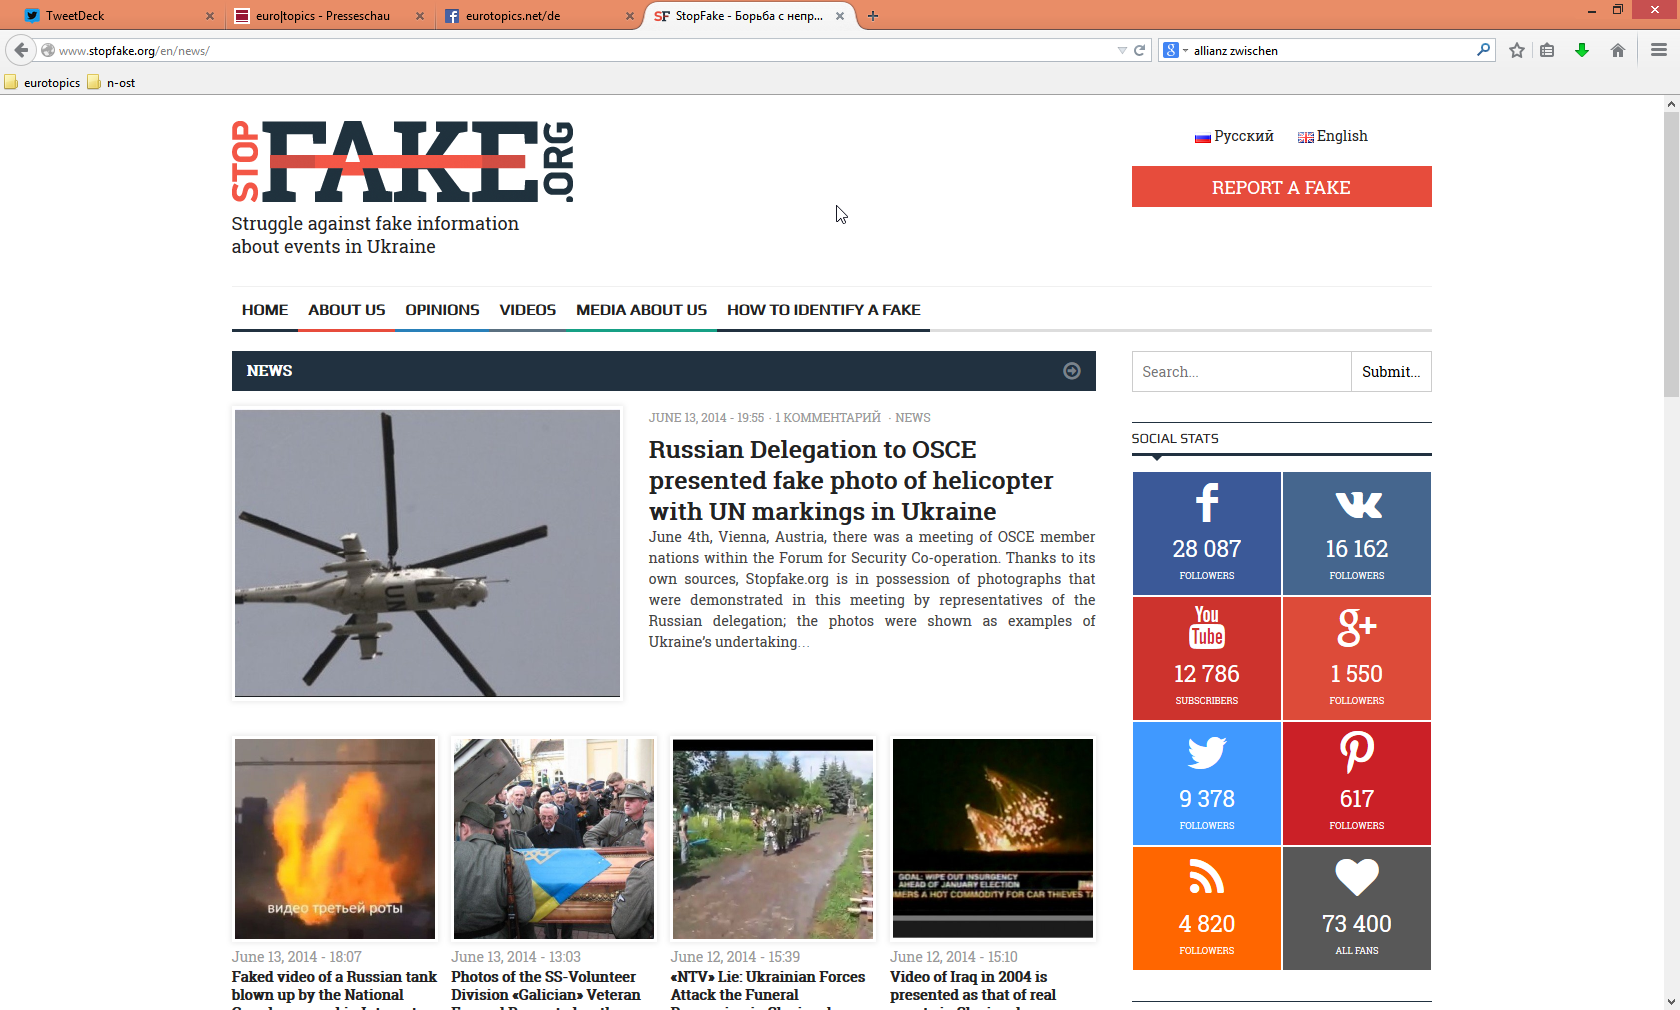
Task: Open the SS-Volunteer Division funeral thumbnail
Action: click(554, 839)
